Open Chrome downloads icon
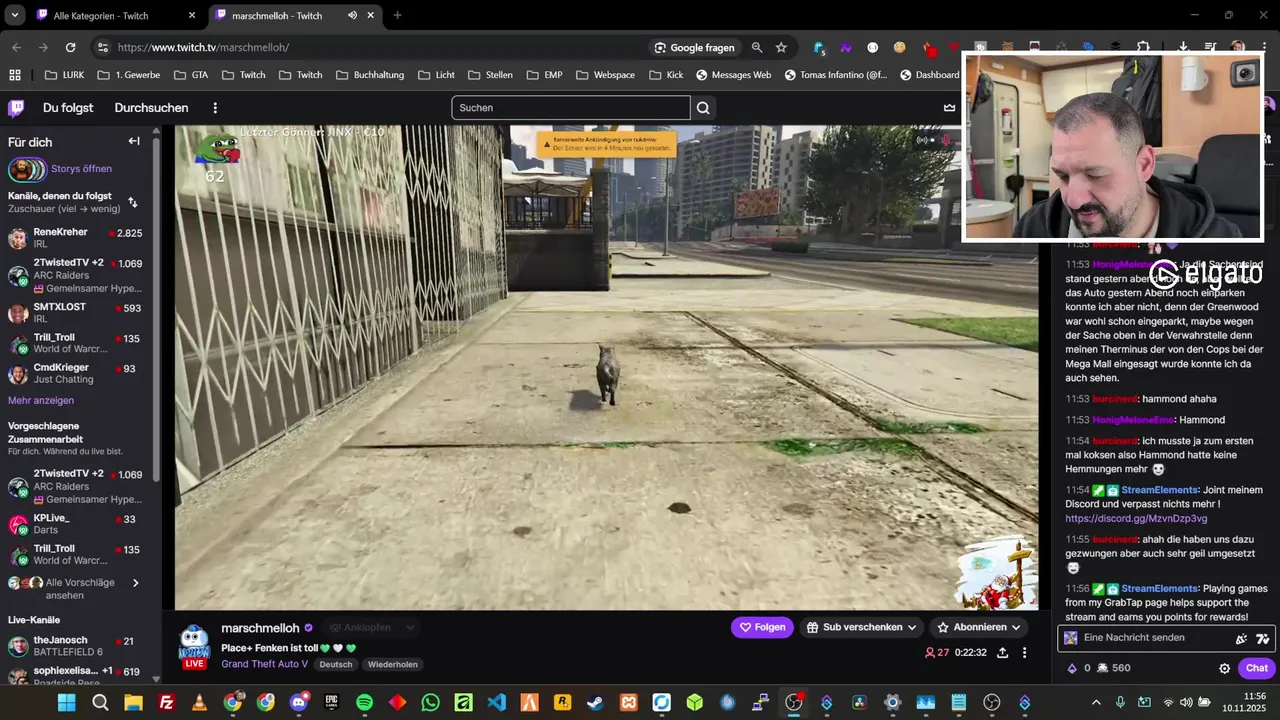The image size is (1280, 720). [x=1183, y=47]
